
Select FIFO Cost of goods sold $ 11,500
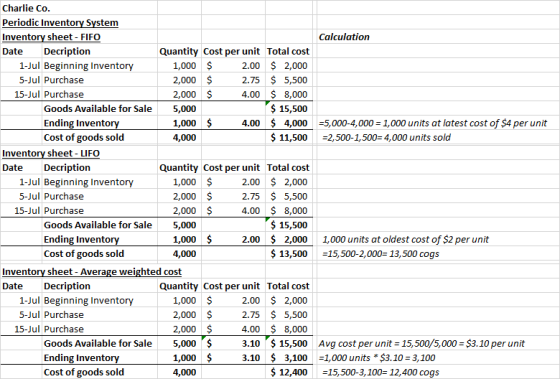(x=289, y=138)
